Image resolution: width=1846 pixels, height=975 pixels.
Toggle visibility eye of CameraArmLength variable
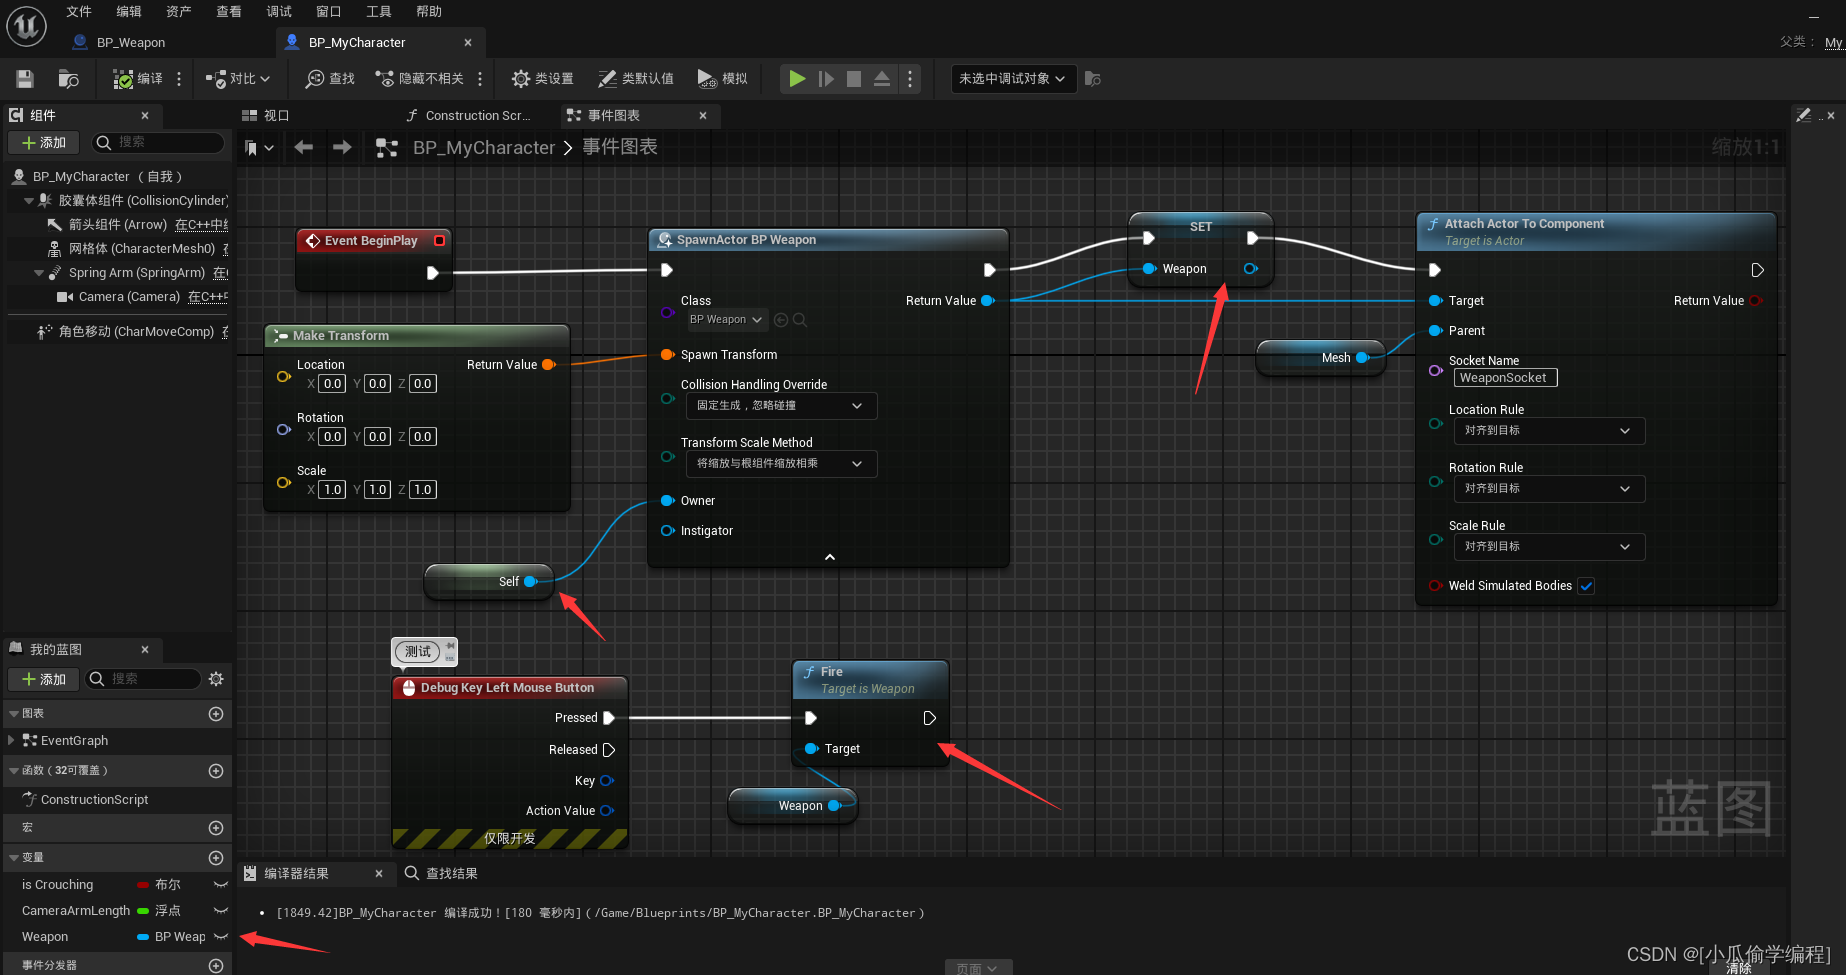click(x=221, y=911)
